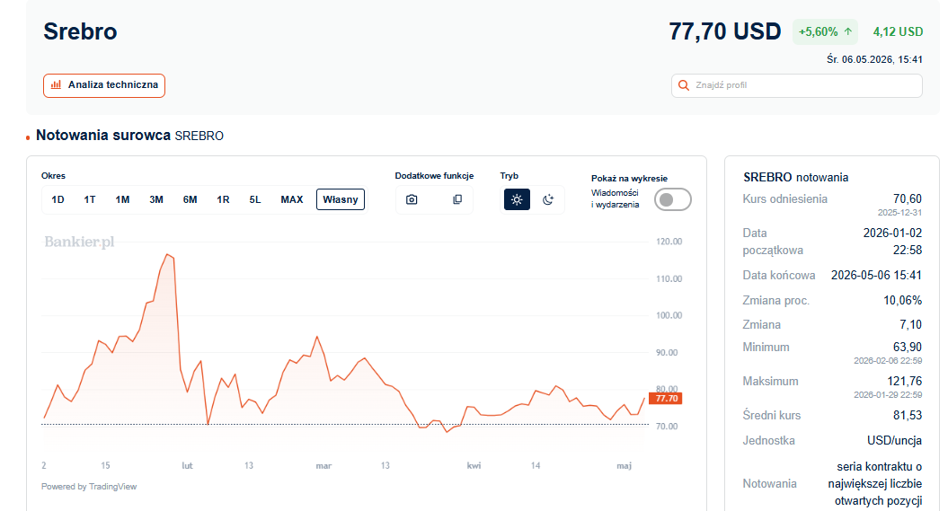948x511 pixels.
Task: Click the Śr. 06.05.2026, 15:41 timestamp
Action: (x=875, y=59)
